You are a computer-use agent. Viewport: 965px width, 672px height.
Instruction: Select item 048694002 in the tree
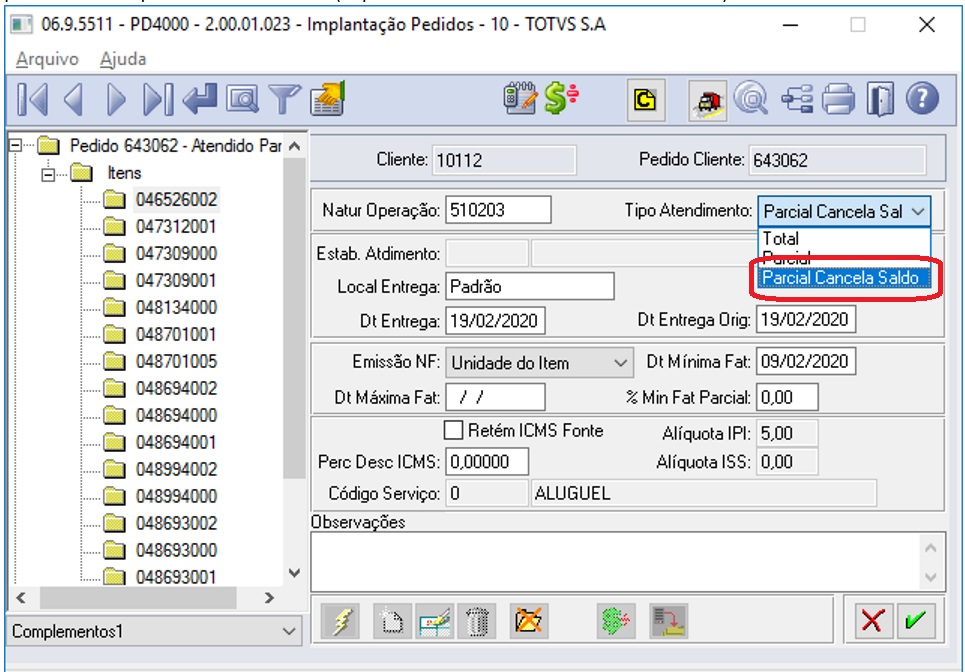click(177, 388)
